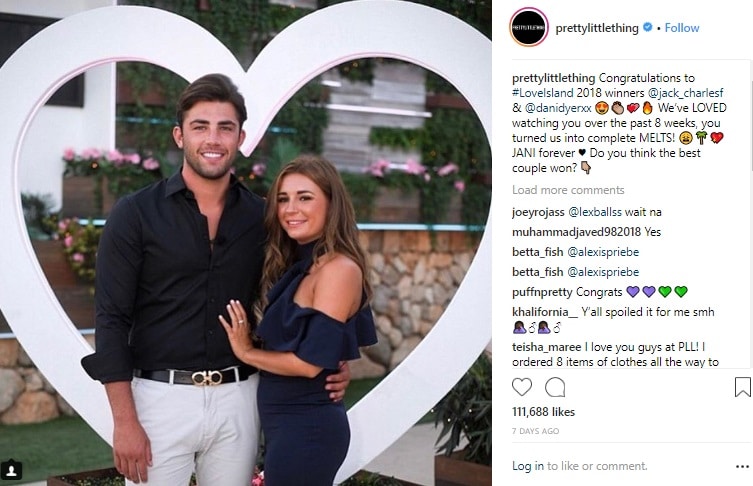Click the verified badge next to prettylittlething

point(647,27)
